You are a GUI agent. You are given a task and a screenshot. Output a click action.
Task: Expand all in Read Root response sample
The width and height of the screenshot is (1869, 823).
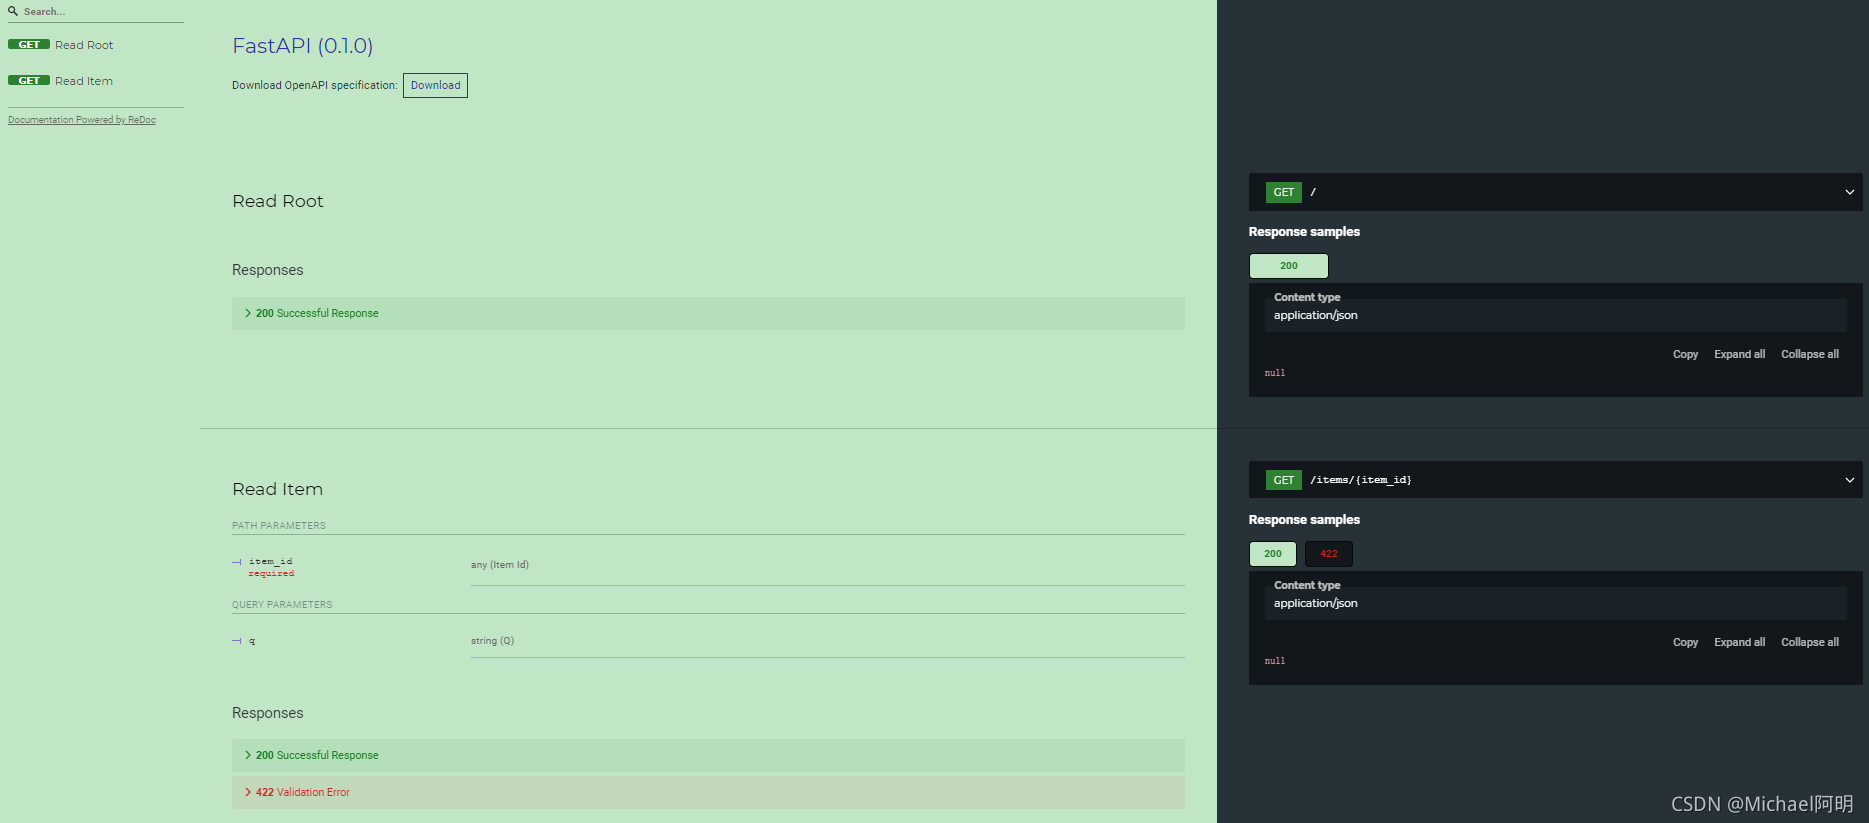click(x=1739, y=354)
